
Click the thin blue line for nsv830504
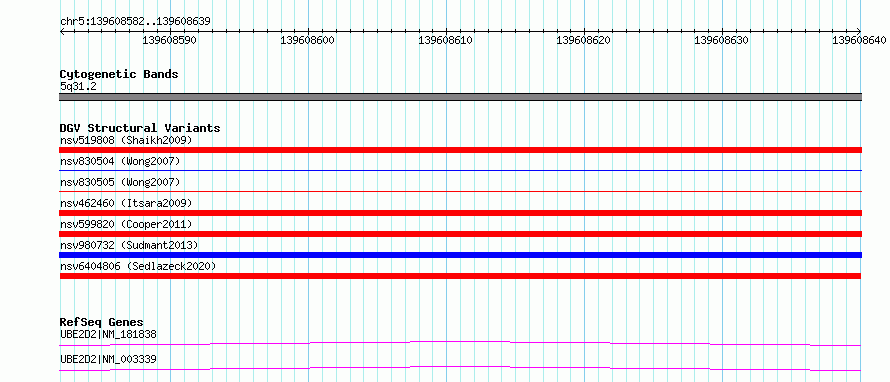[460, 170]
